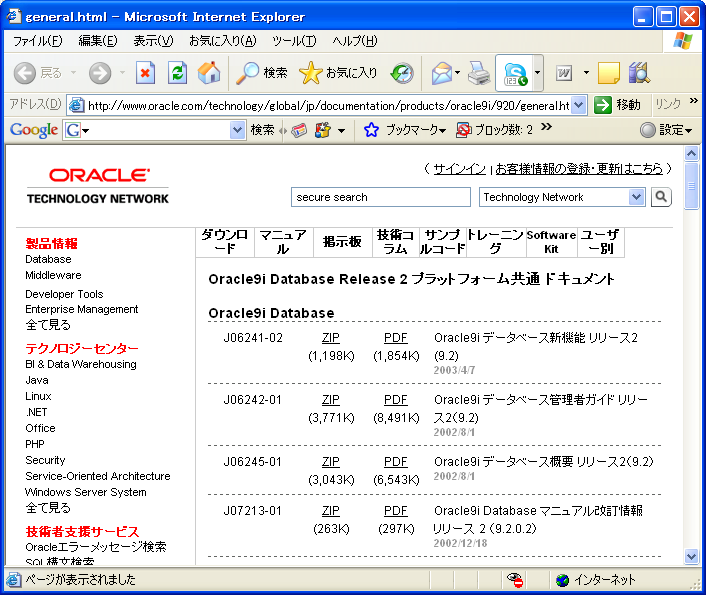Download ZIP for J06241-02
The height and width of the screenshot is (595, 706).
point(330,338)
